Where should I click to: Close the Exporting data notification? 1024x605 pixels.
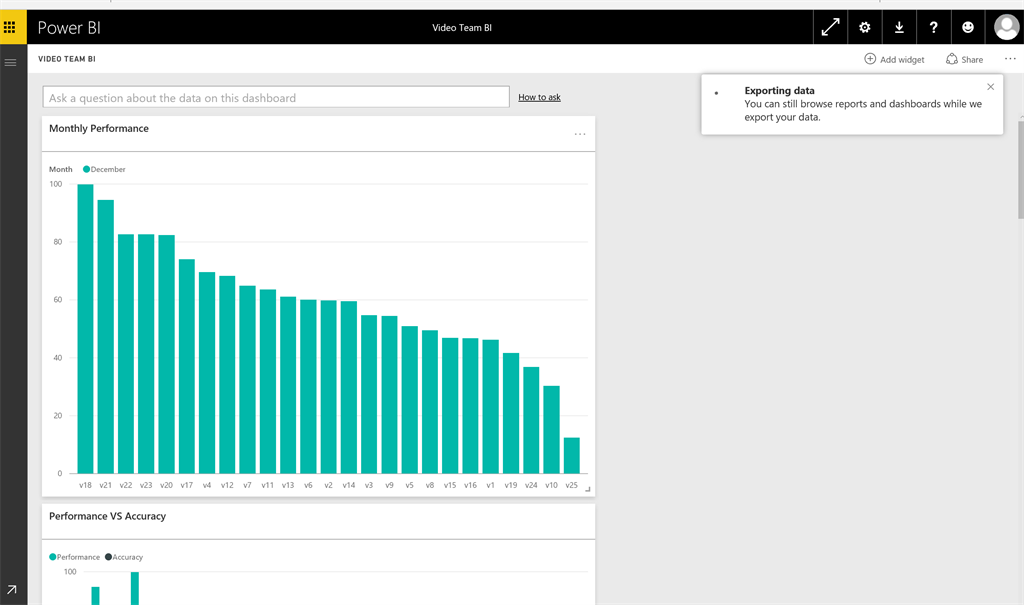(x=991, y=87)
